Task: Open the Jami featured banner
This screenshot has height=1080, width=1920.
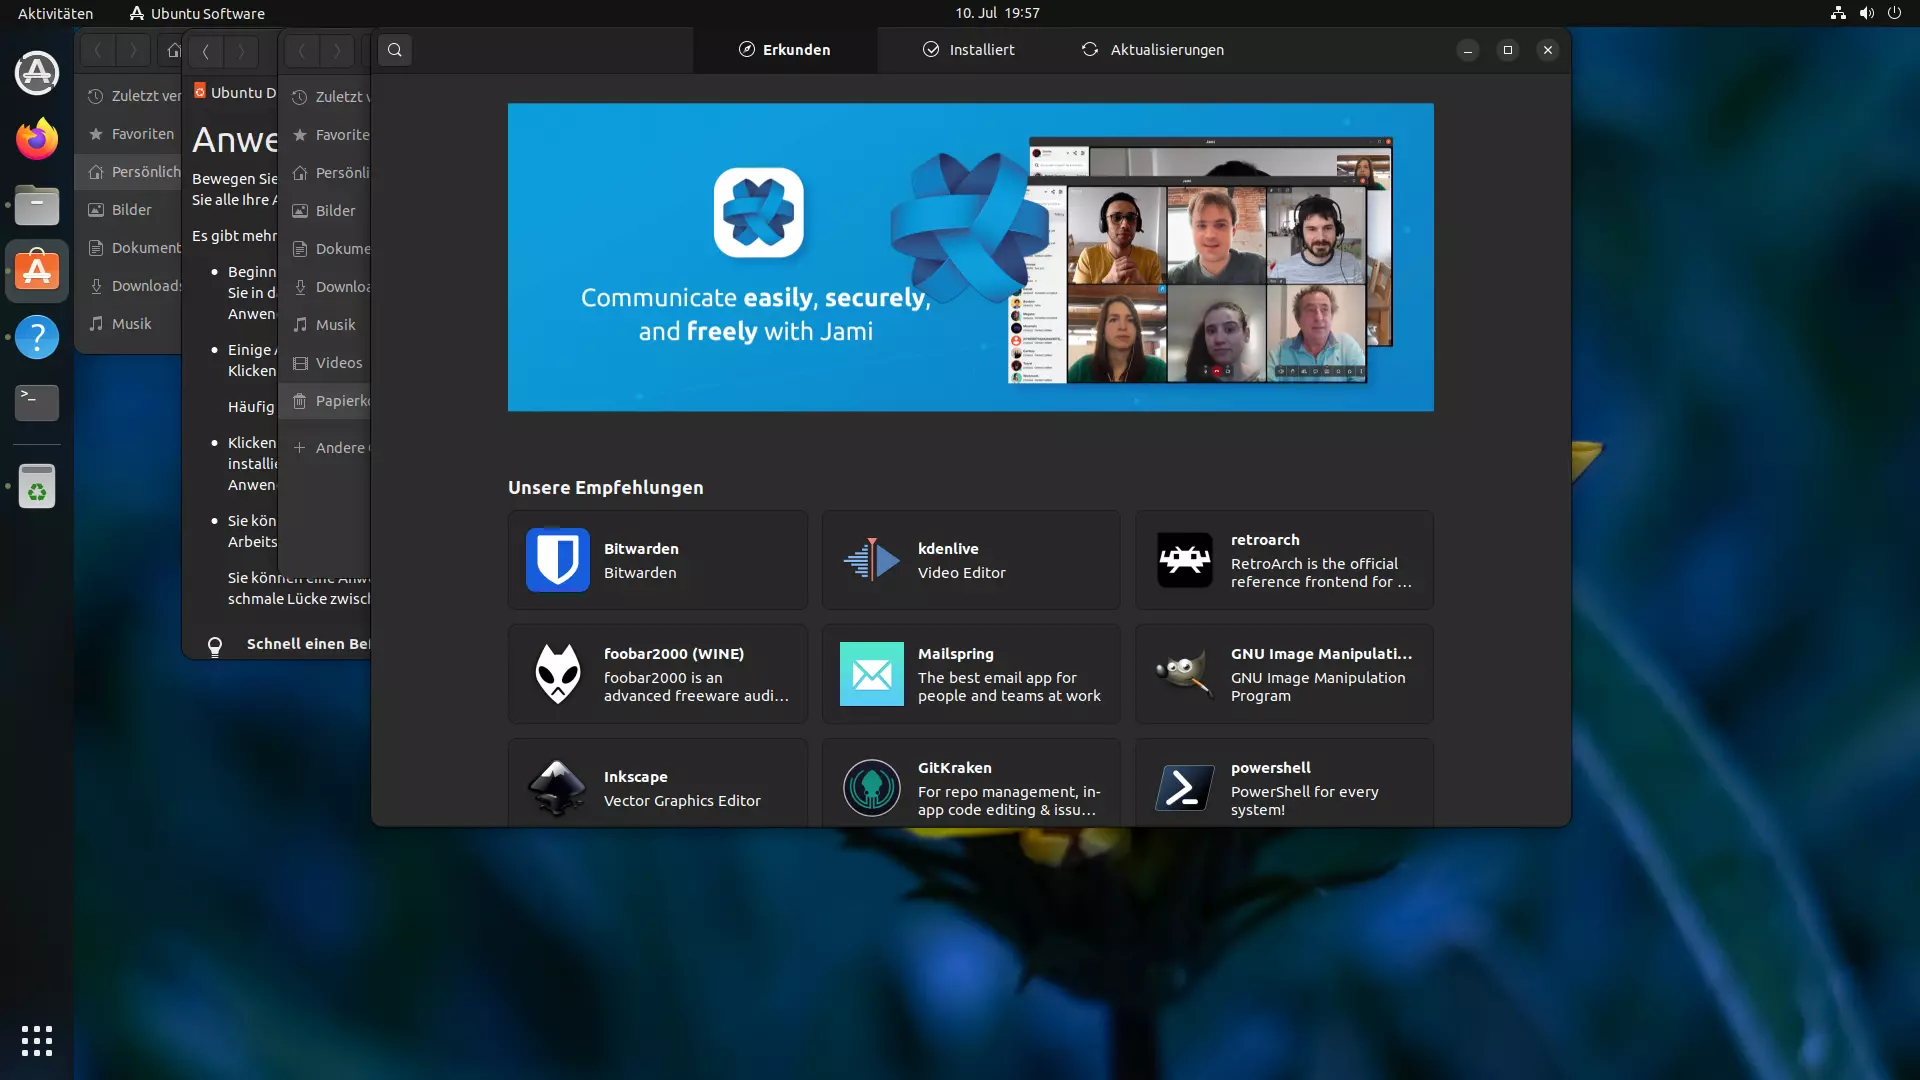Action: pyautogui.click(x=970, y=257)
